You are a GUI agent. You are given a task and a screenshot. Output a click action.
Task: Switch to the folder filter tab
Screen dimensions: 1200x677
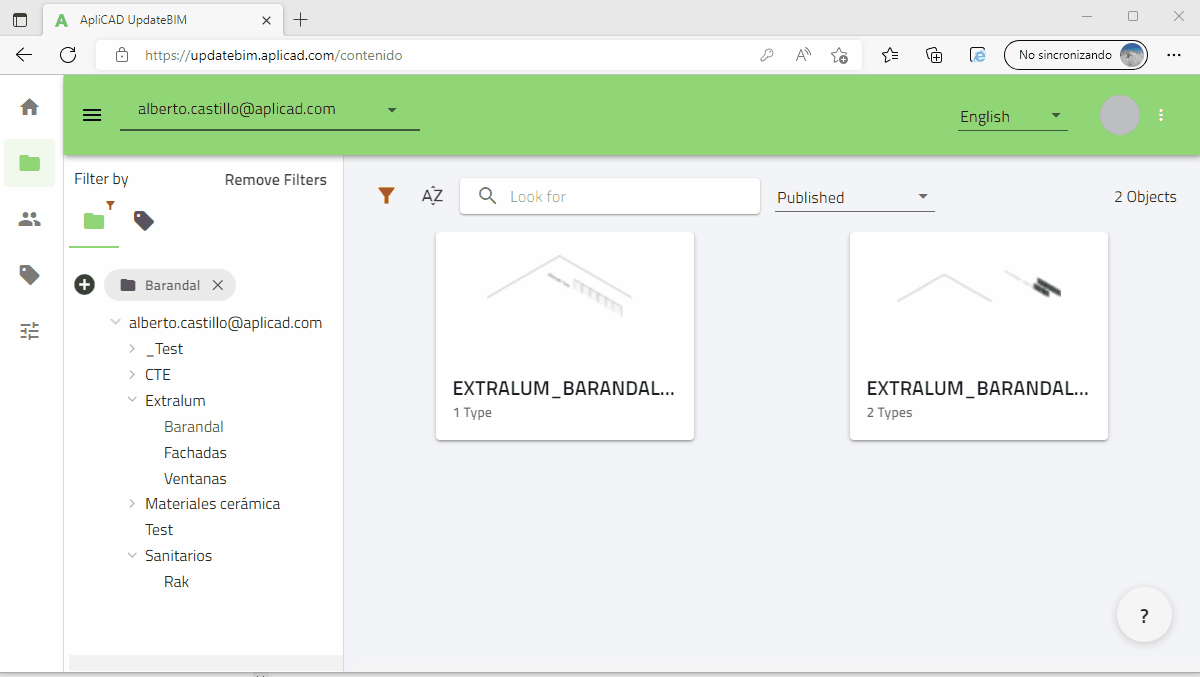[94, 220]
